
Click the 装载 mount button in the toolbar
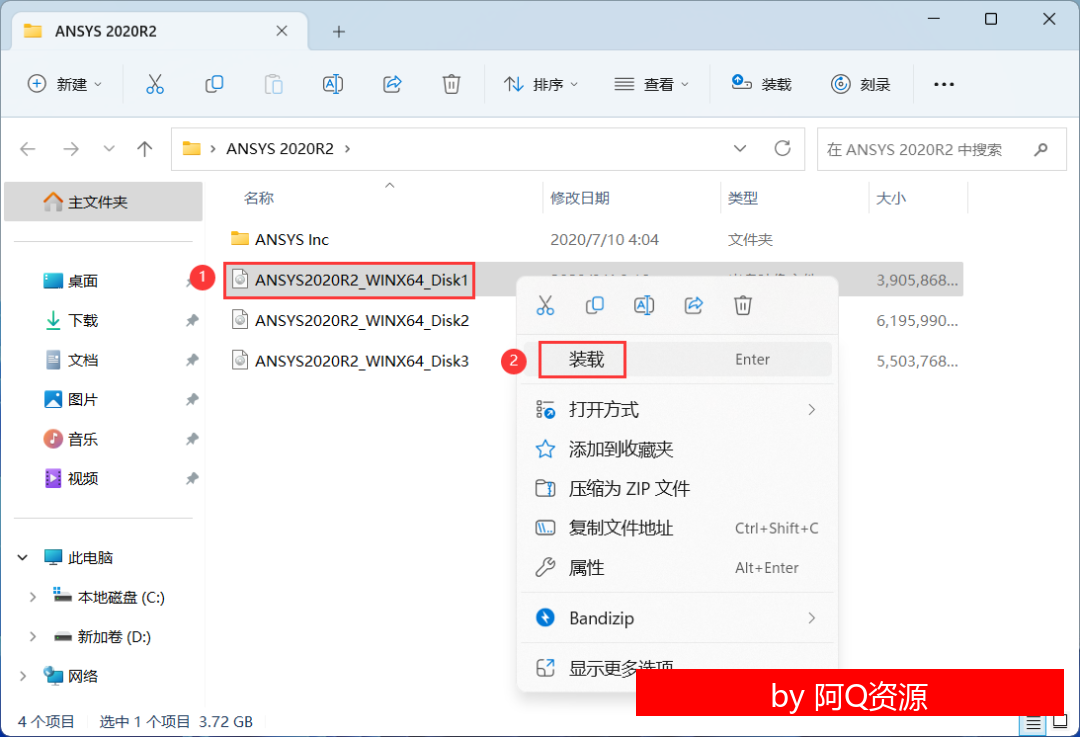pyautogui.click(x=761, y=84)
